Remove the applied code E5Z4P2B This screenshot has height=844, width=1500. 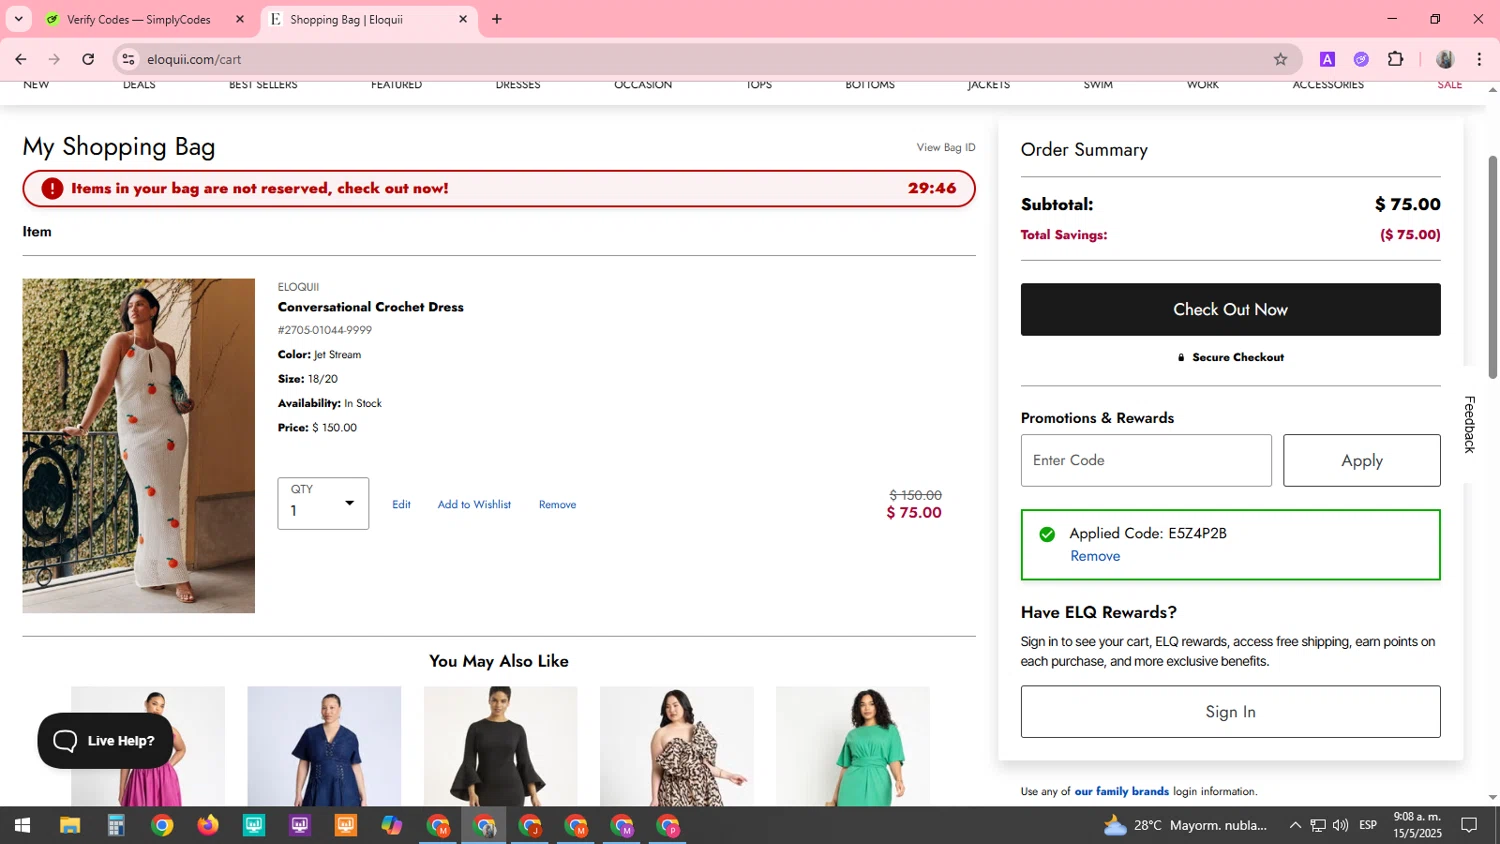pyautogui.click(x=1095, y=556)
